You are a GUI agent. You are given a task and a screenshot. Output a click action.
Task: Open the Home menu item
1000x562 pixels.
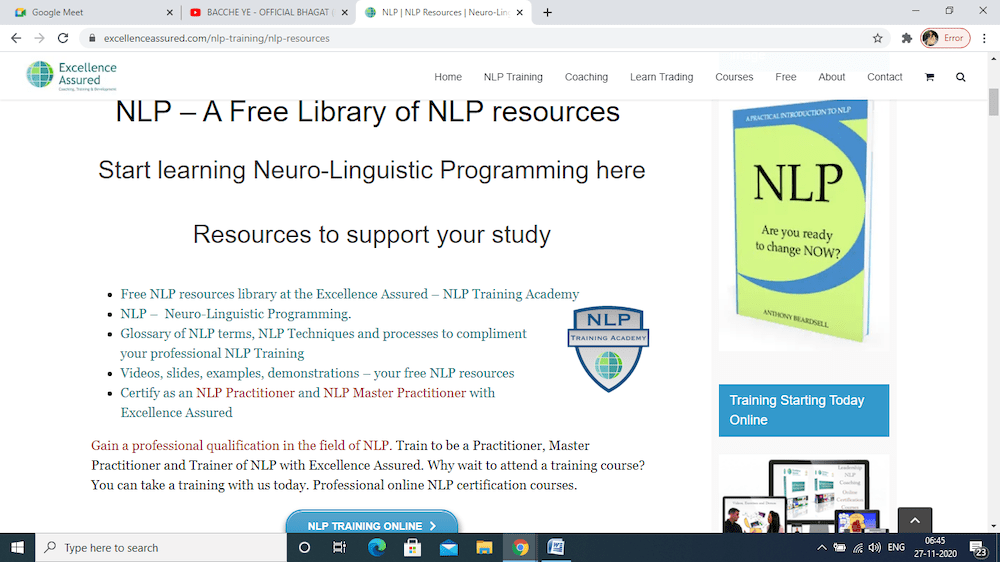(448, 77)
